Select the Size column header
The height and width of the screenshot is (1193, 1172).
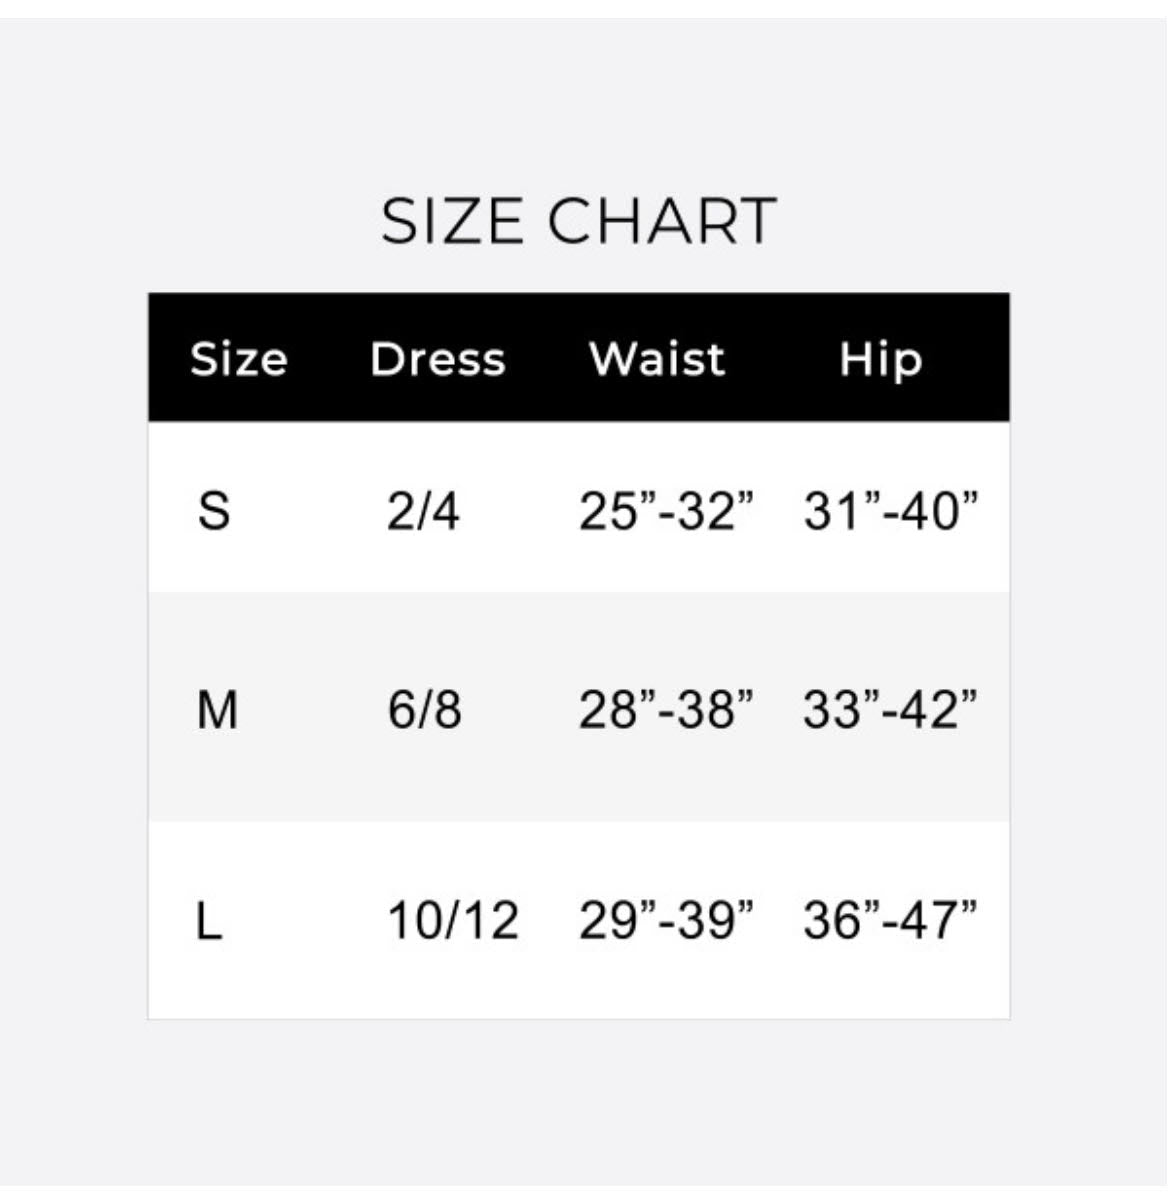click(238, 359)
